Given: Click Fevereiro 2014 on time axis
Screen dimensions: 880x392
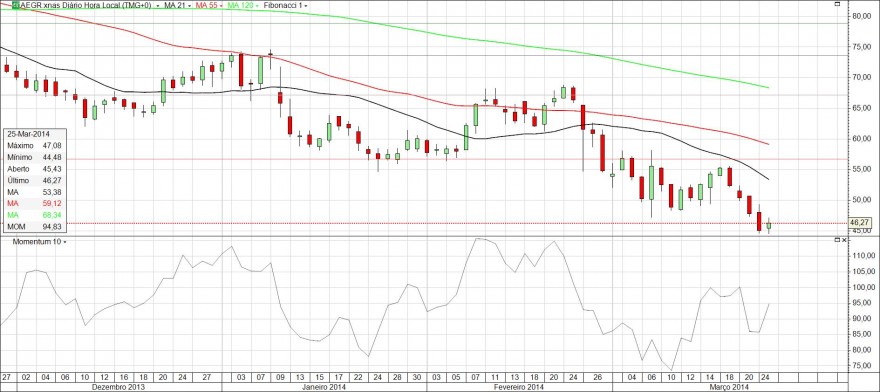Looking at the screenshot, I should (519, 387).
